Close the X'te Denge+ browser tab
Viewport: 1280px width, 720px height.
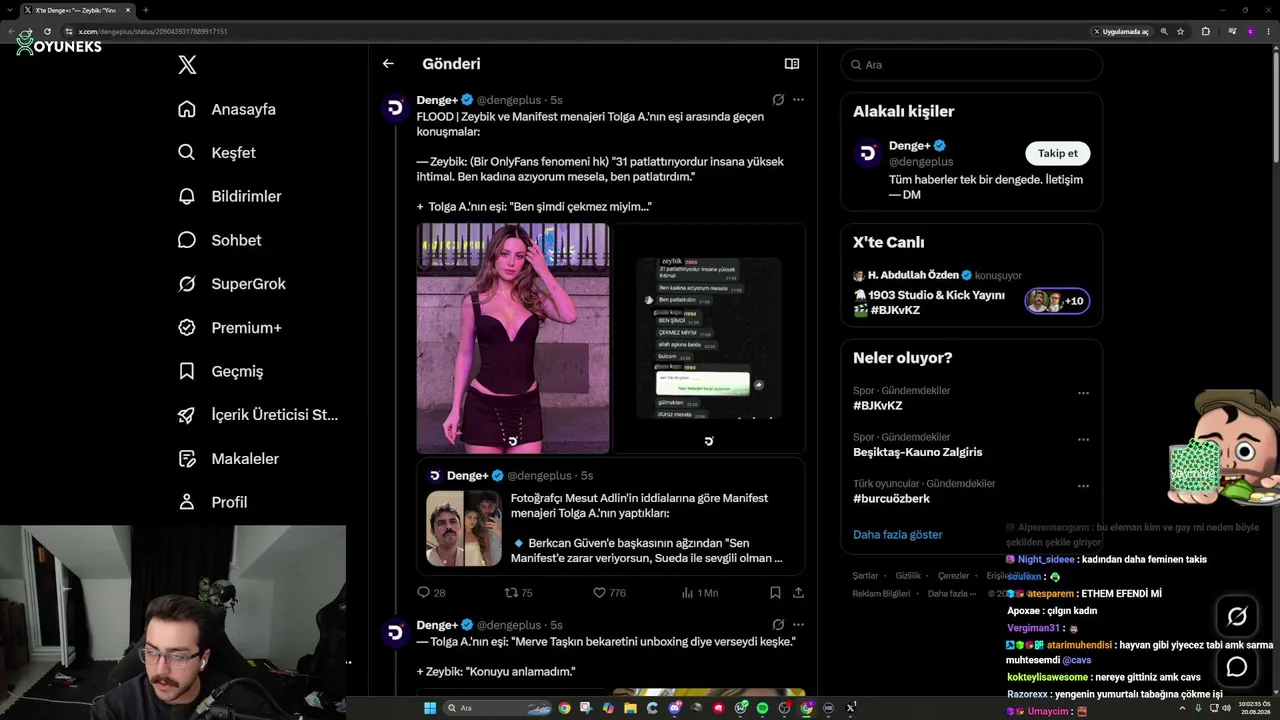click(x=128, y=10)
